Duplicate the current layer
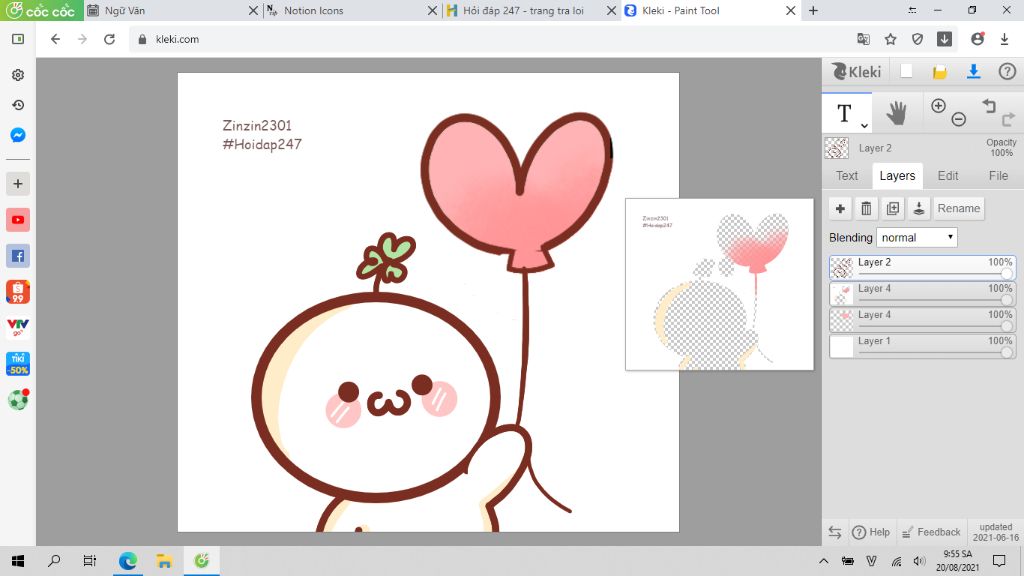1024x576 pixels. coord(893,209)
